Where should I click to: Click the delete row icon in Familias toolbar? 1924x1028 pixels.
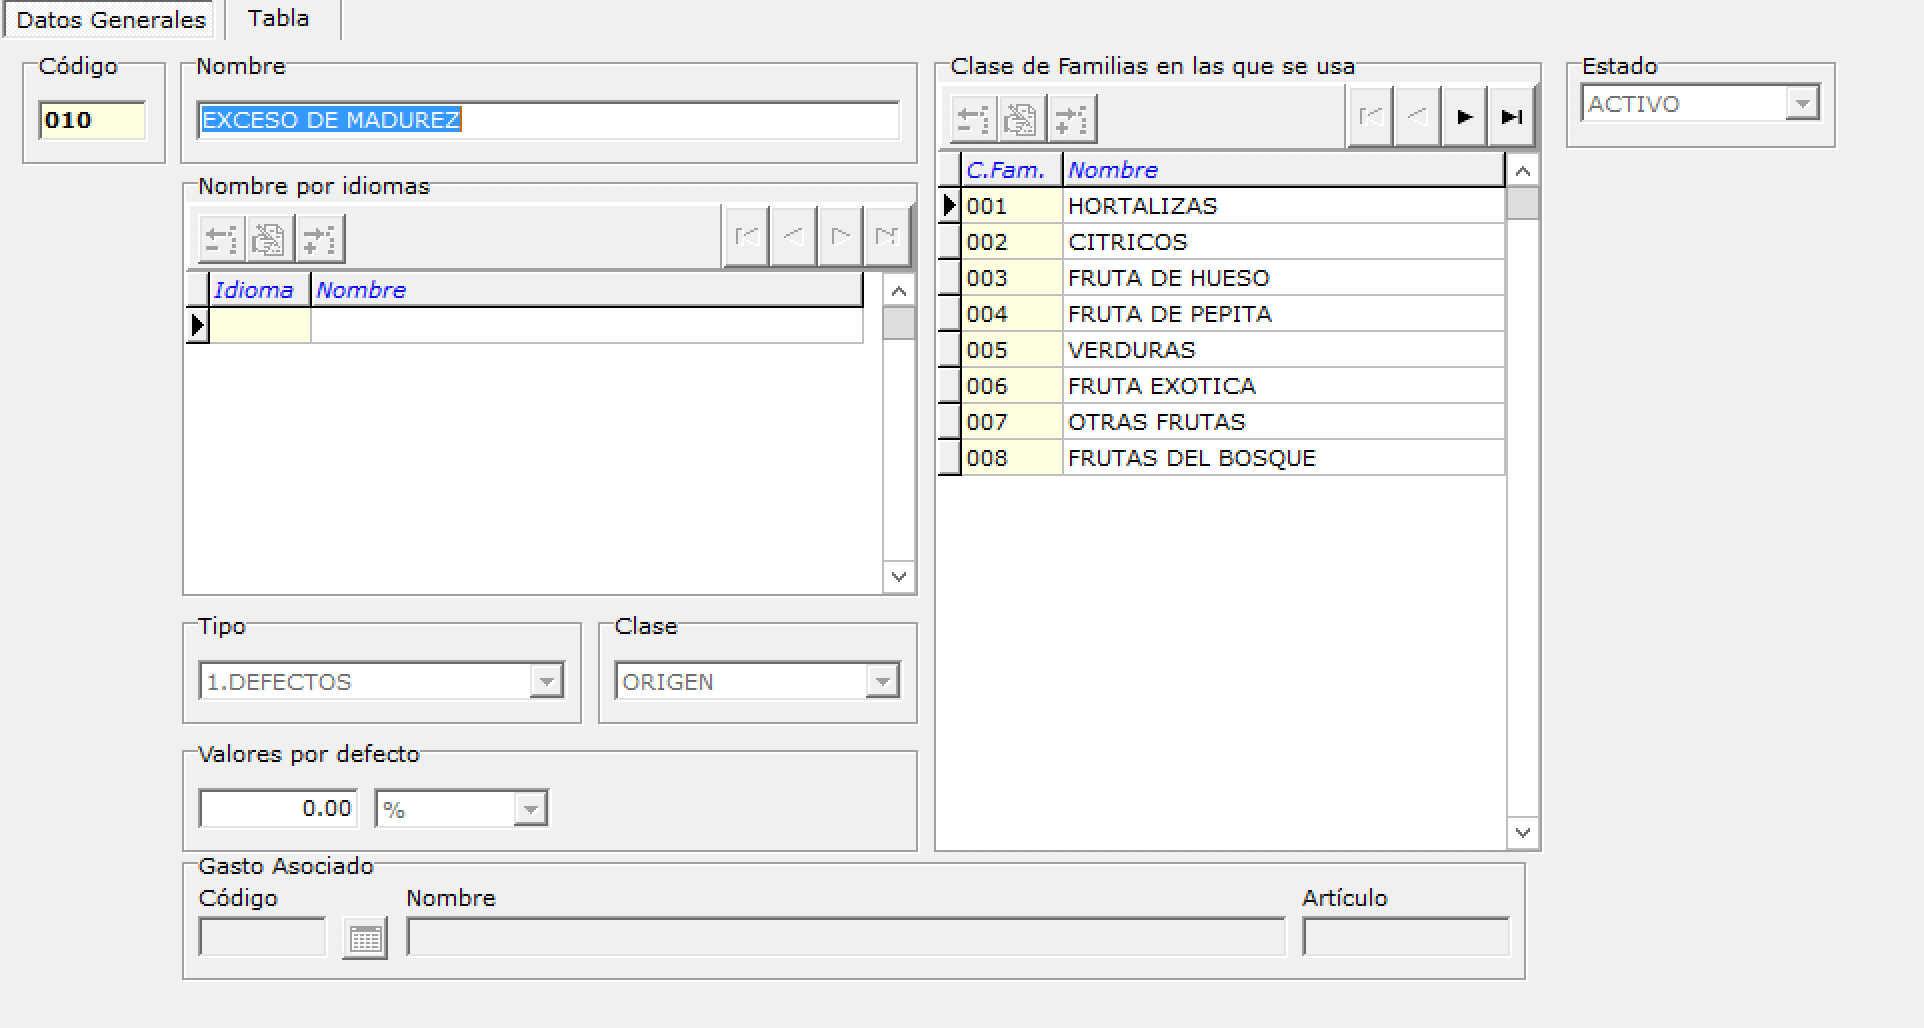pos(972,119)
